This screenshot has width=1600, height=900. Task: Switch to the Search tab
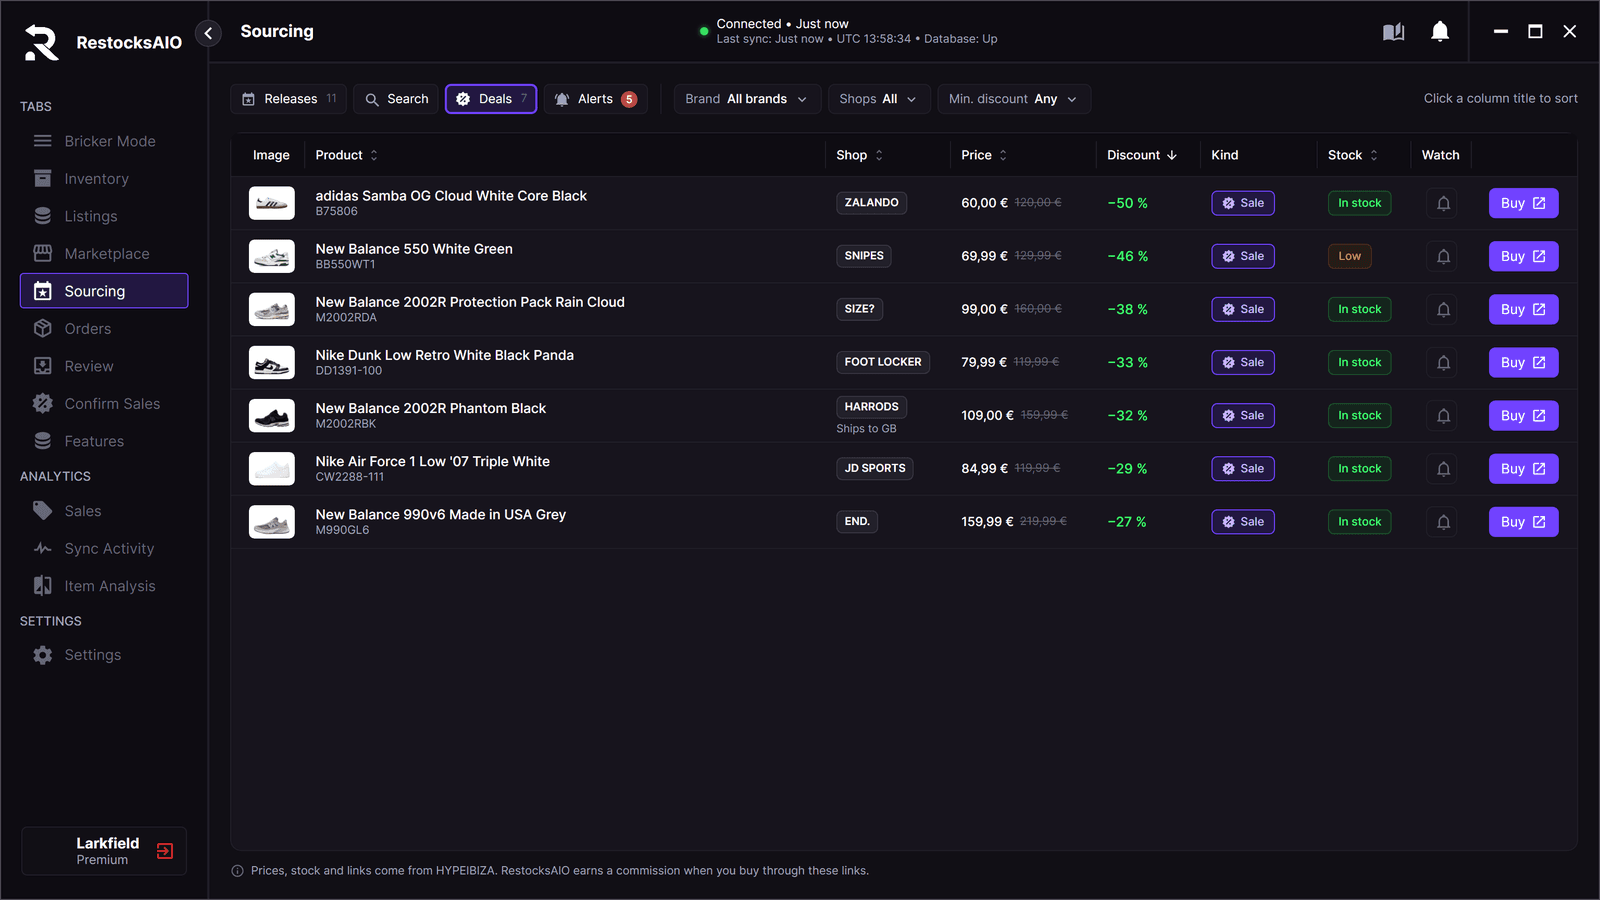(396, 99)
